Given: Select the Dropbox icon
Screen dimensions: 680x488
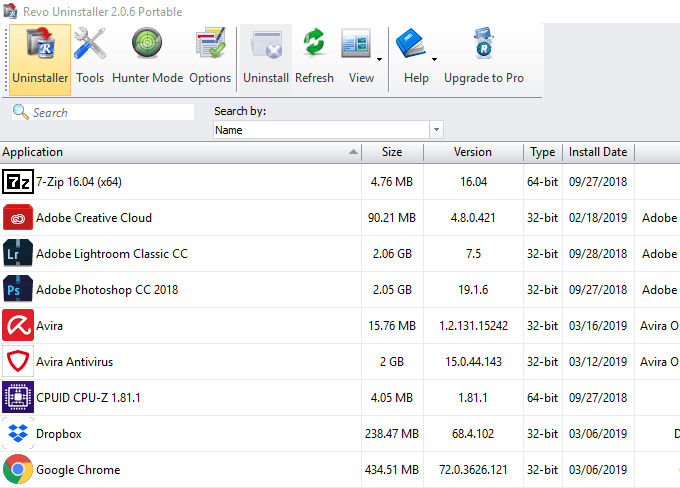Looking at the screenshot, I should (18, 433).
